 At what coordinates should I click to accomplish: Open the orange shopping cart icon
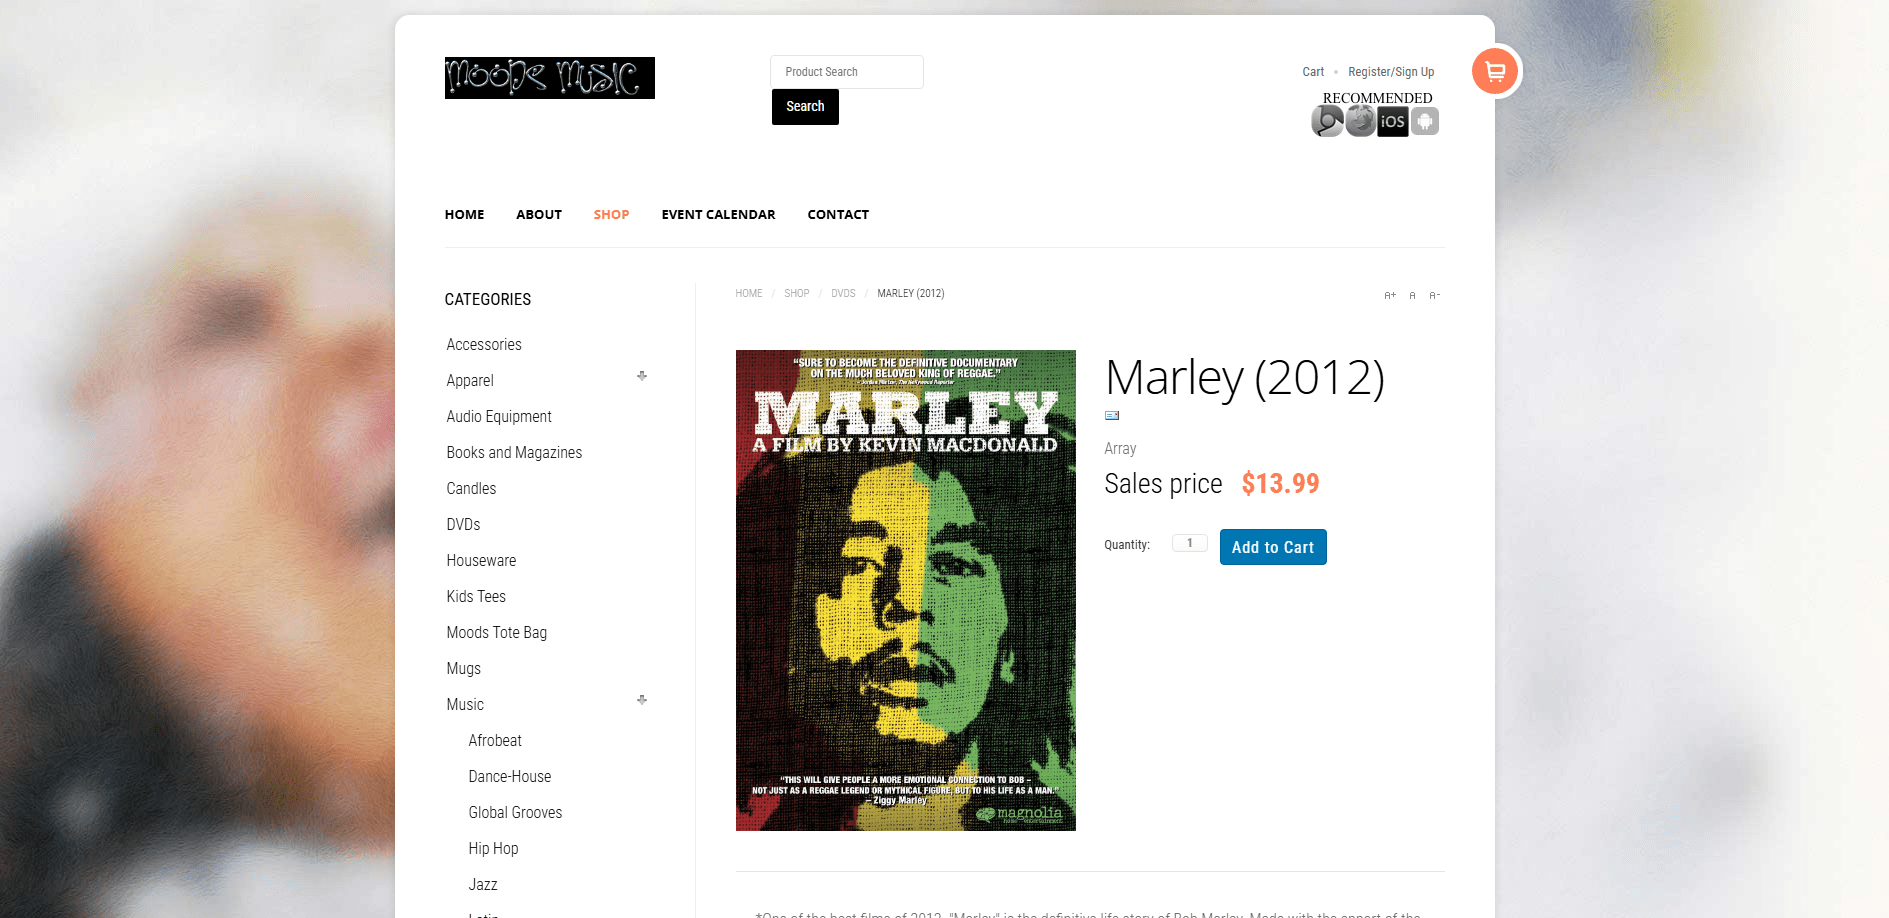pyautogui.click(x=1495, y=71)
